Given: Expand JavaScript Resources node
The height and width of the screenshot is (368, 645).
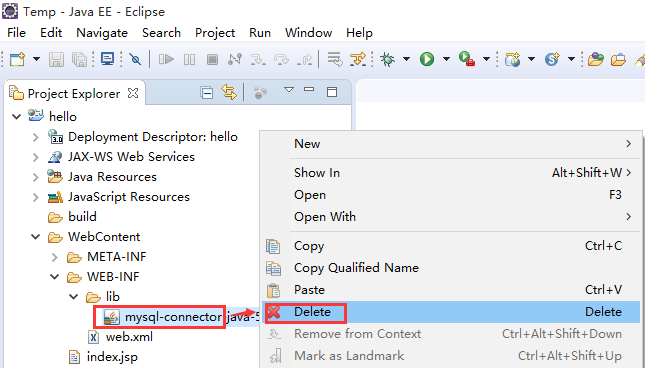Looking at the screenshot, I should [35, 197].
